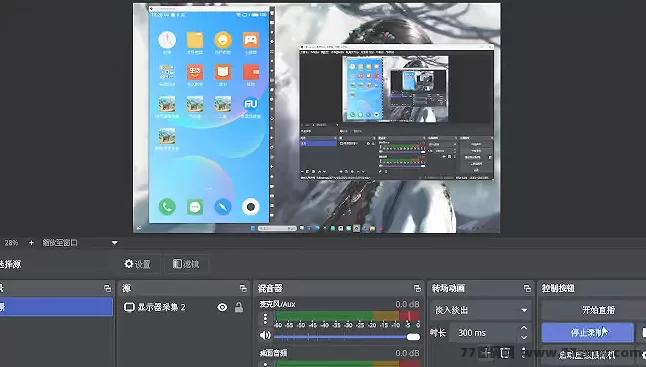
Task: Open the 麦克风/Aux three-dot options menu
Action: pyautogui.click(x=265, y=318)
